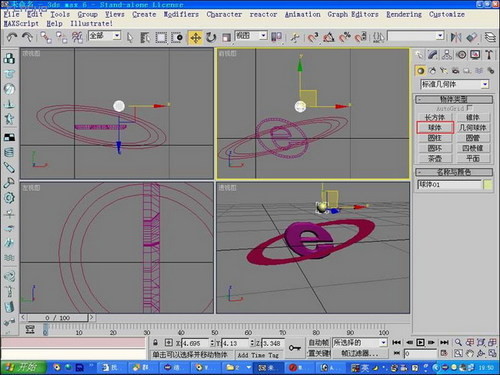Click the object color swatch beside 球体01
500x375 pixels.
coord(488,185)
